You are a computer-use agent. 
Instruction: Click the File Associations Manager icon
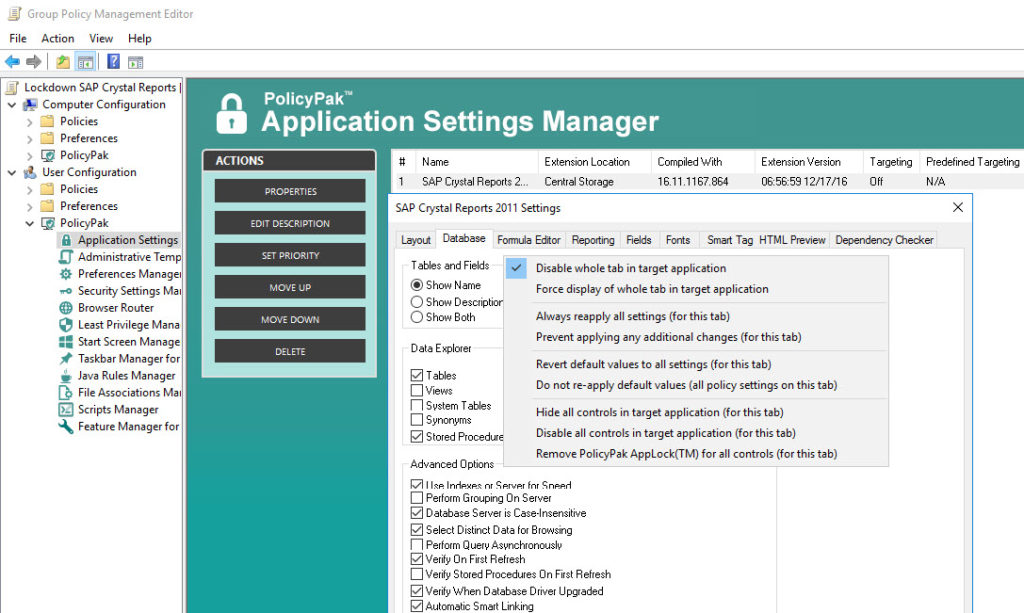coord(66,393)
